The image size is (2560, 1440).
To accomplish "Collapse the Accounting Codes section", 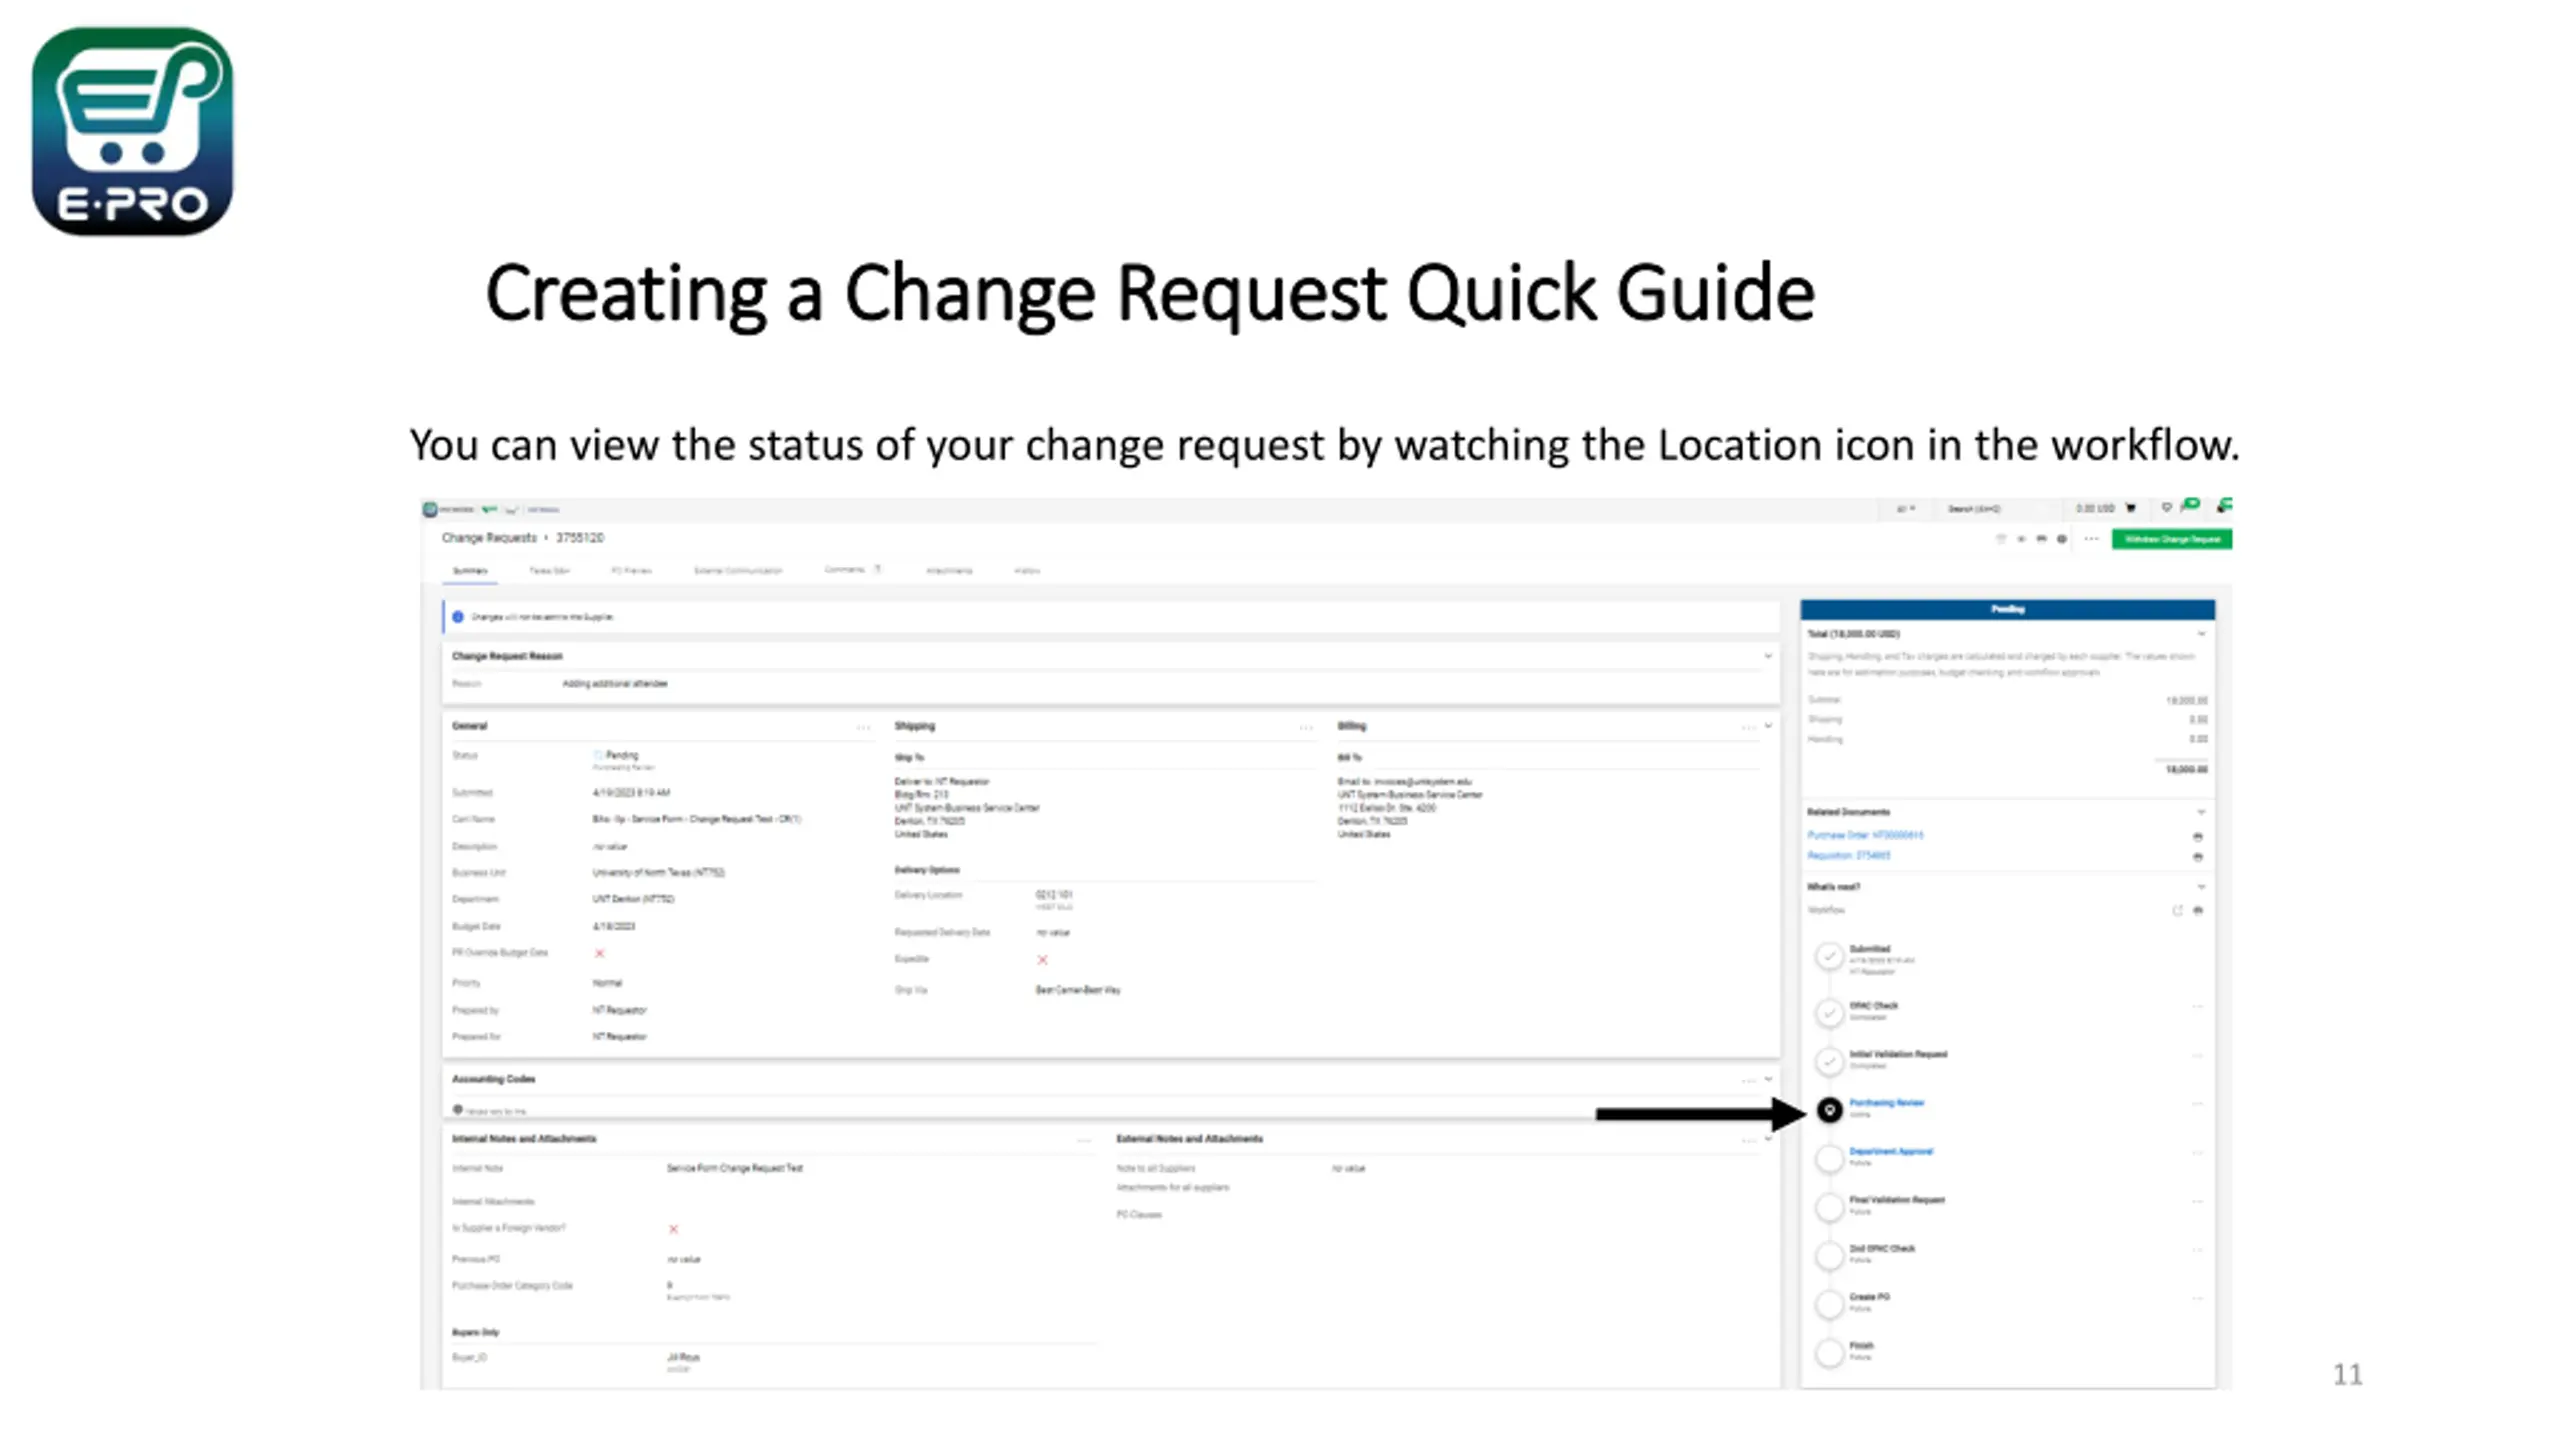I will point(1768,1080).
